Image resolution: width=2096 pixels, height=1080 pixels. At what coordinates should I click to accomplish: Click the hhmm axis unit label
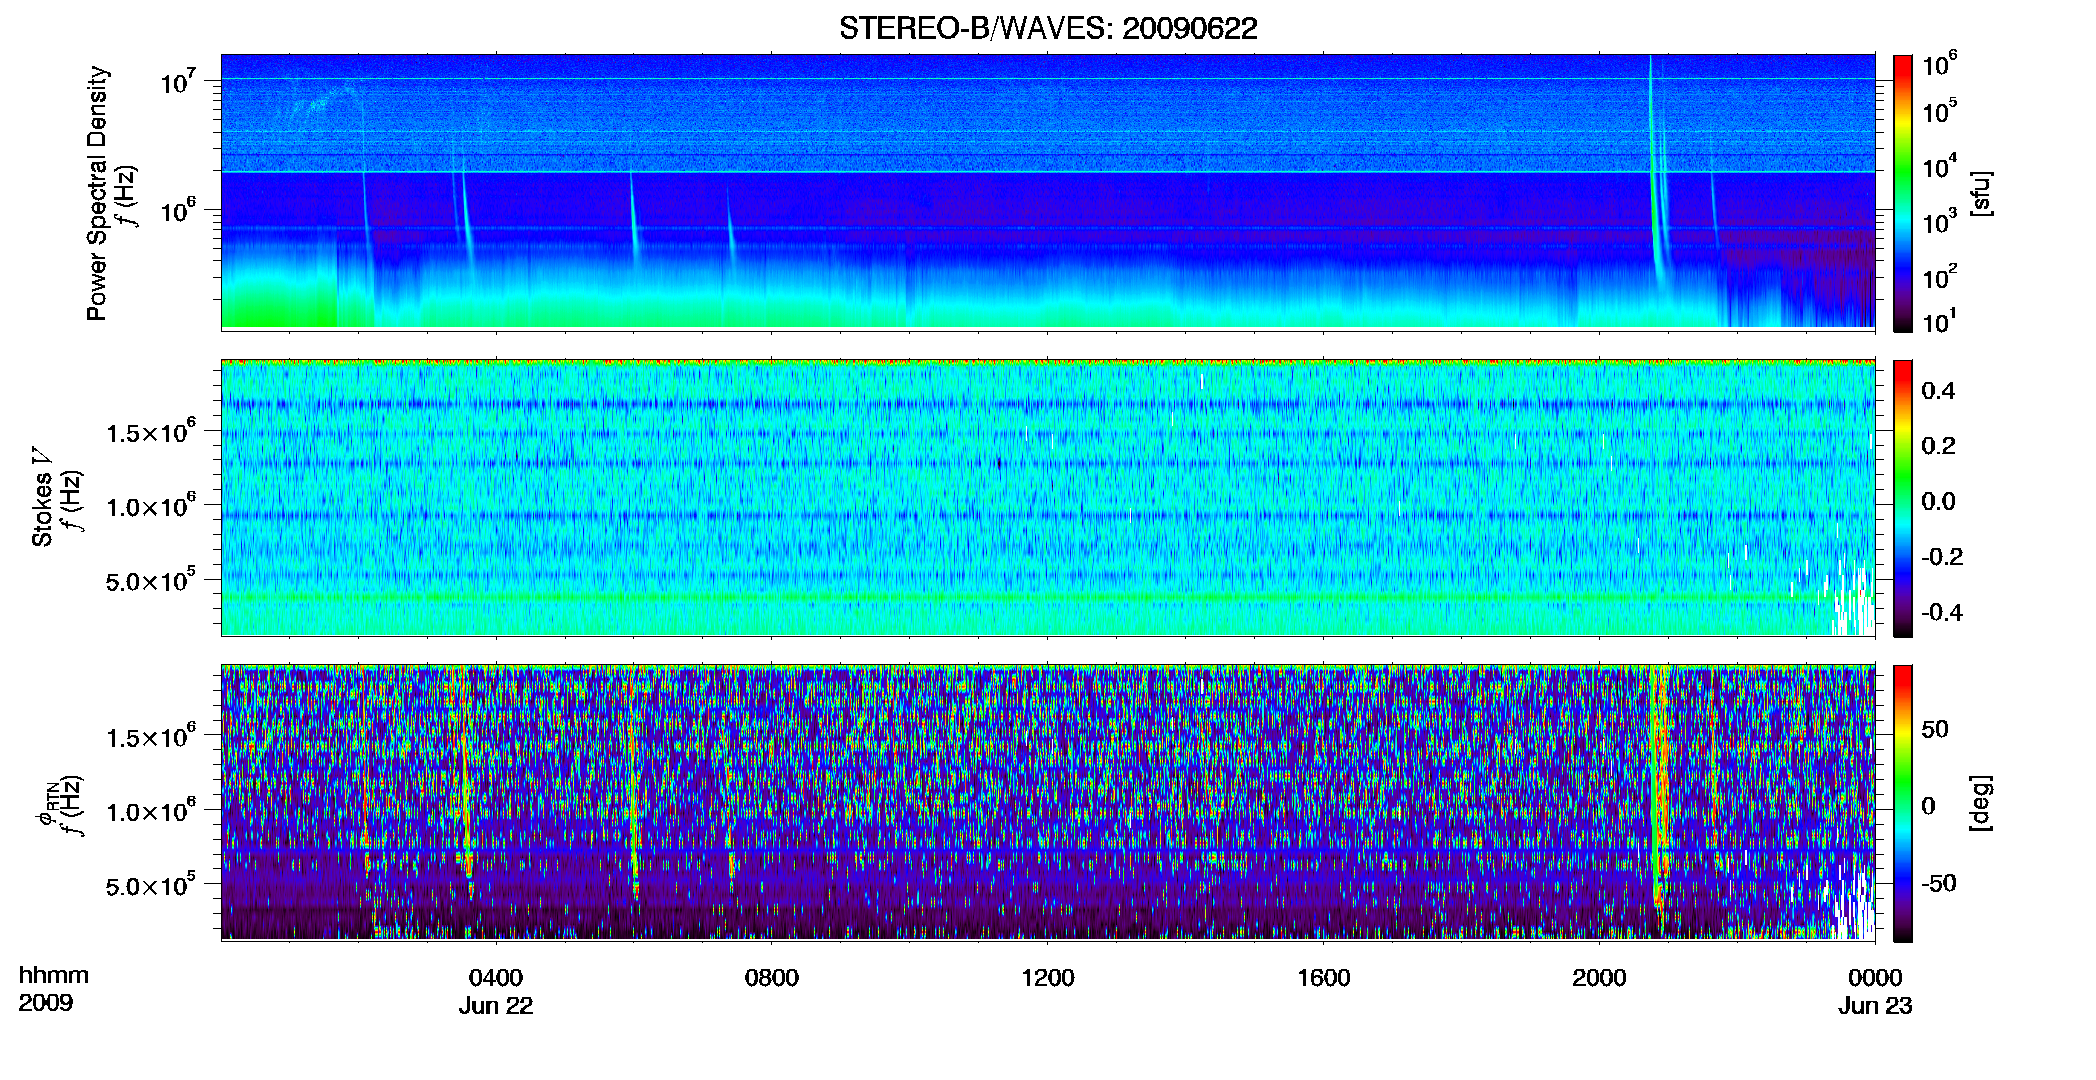(x=54, y=975)
